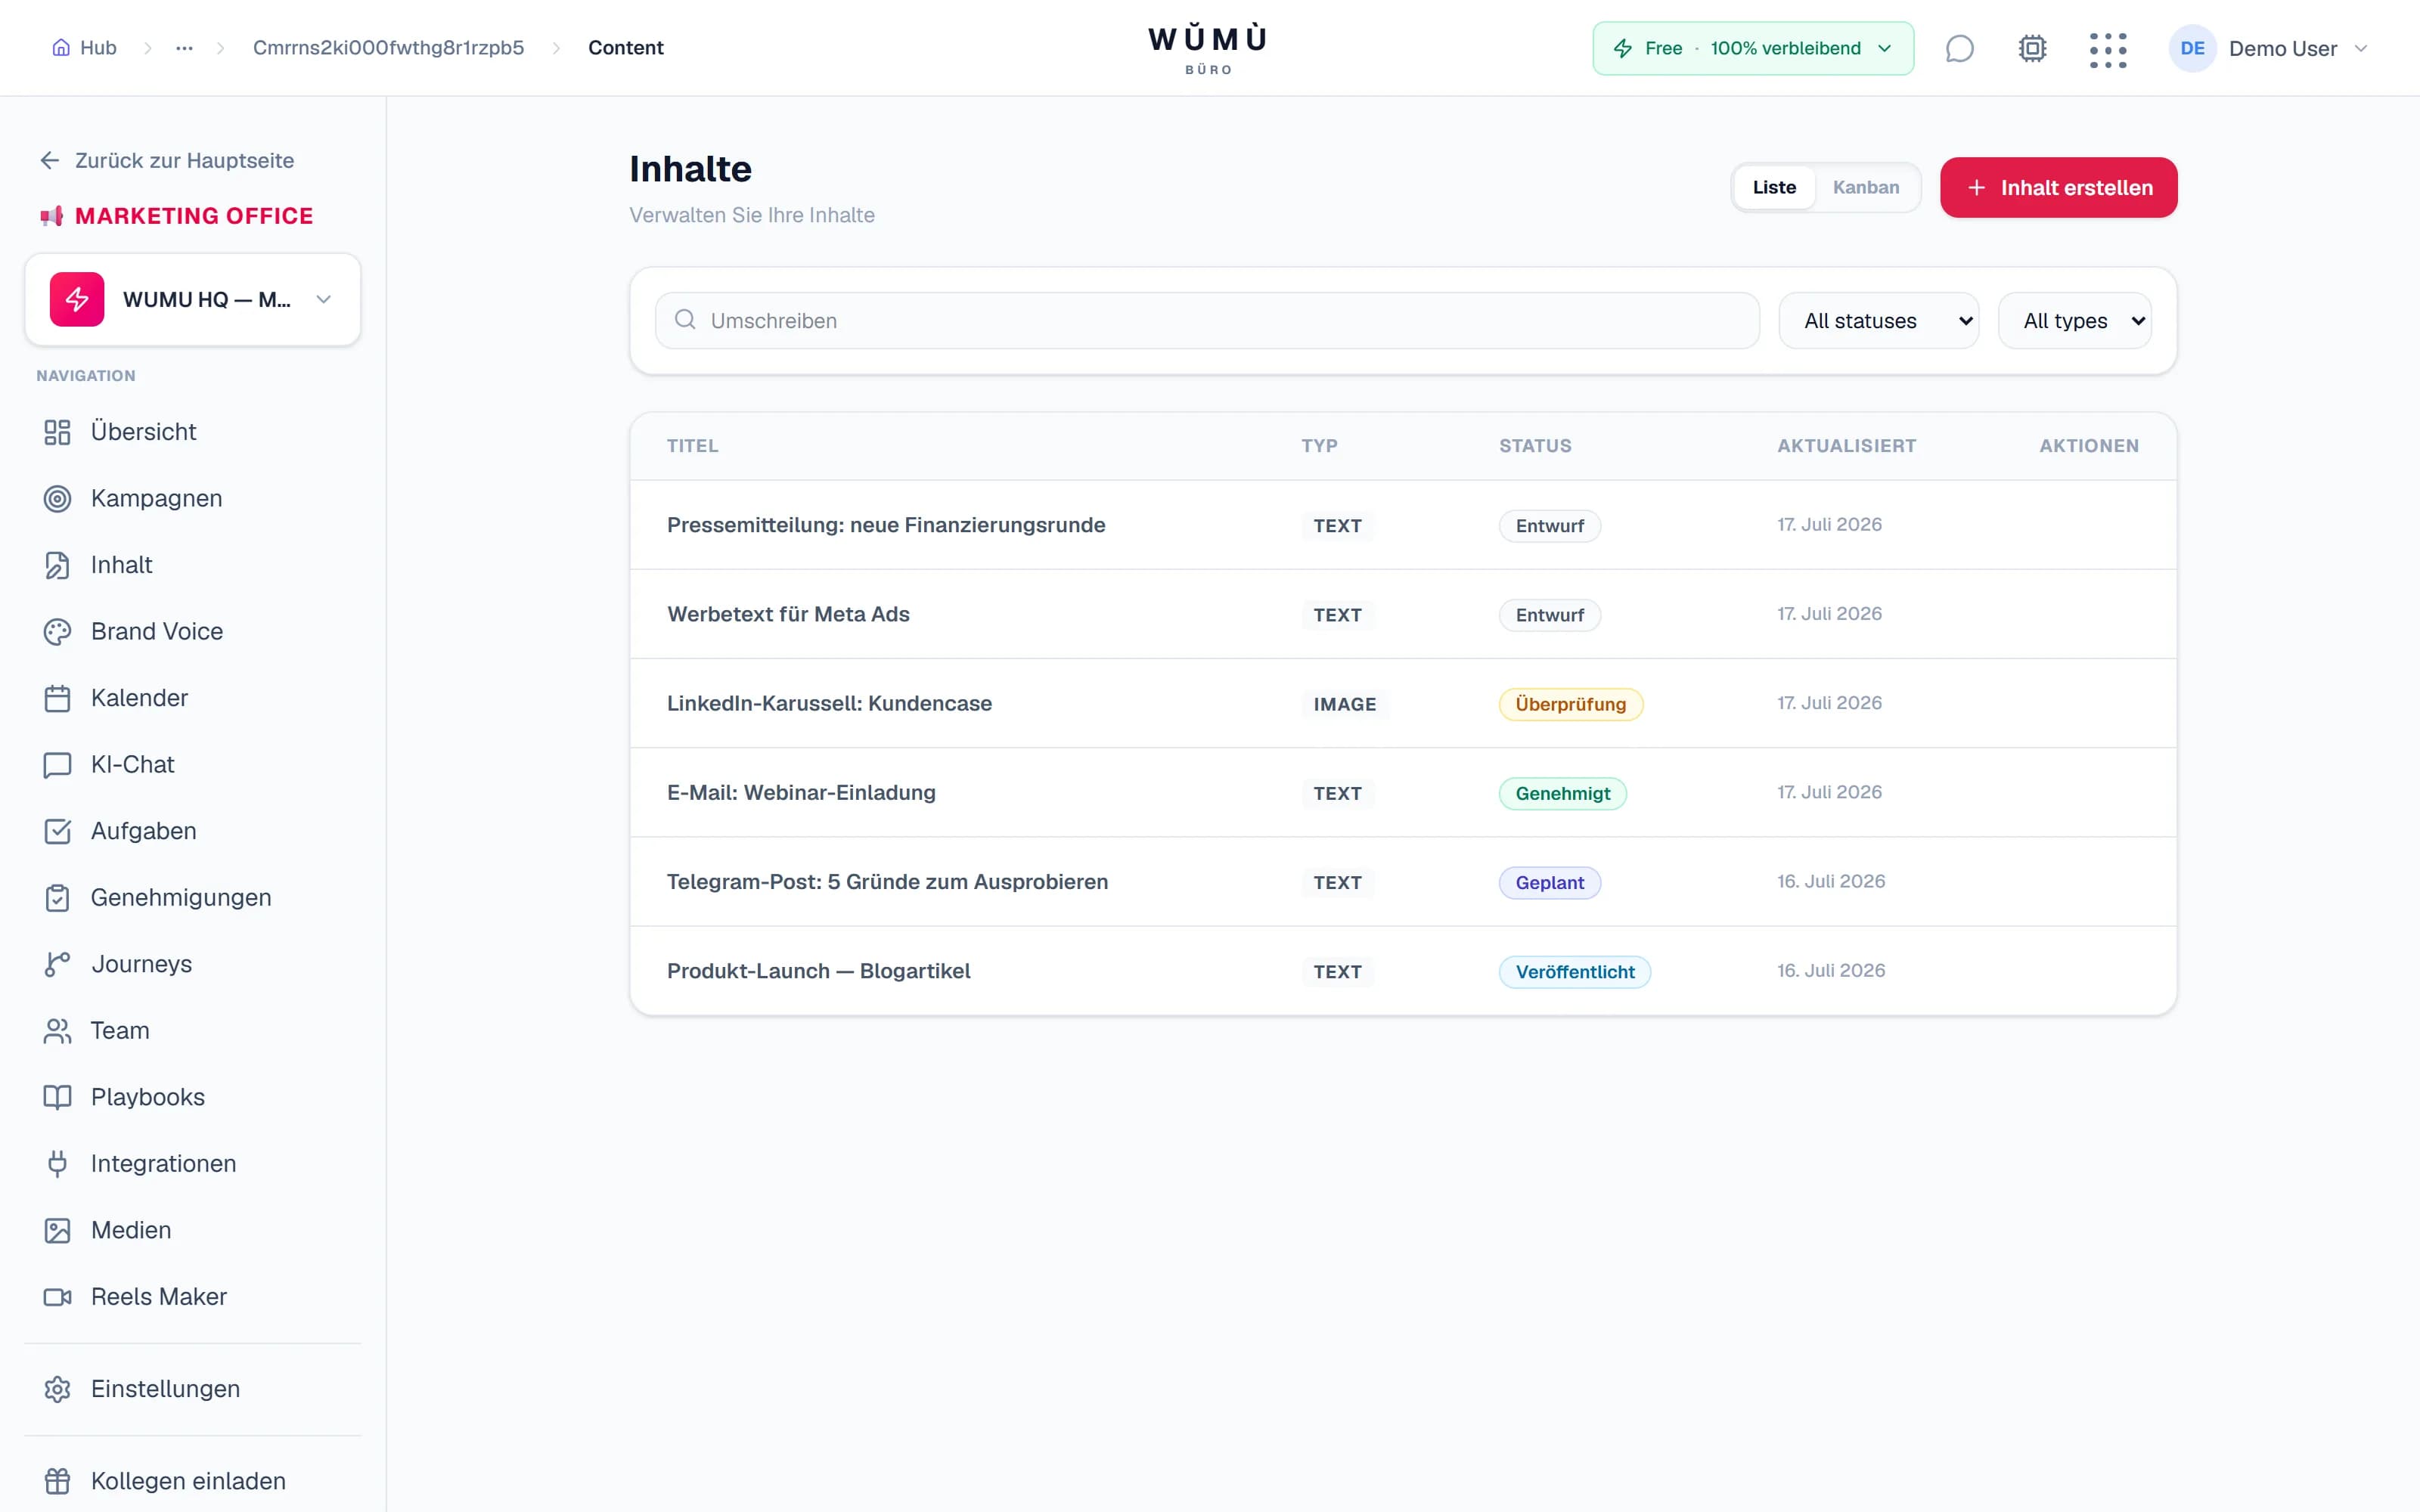Click the Brand Voice palette icon
Screen dimensions: 2420x1512
point(57,631)
